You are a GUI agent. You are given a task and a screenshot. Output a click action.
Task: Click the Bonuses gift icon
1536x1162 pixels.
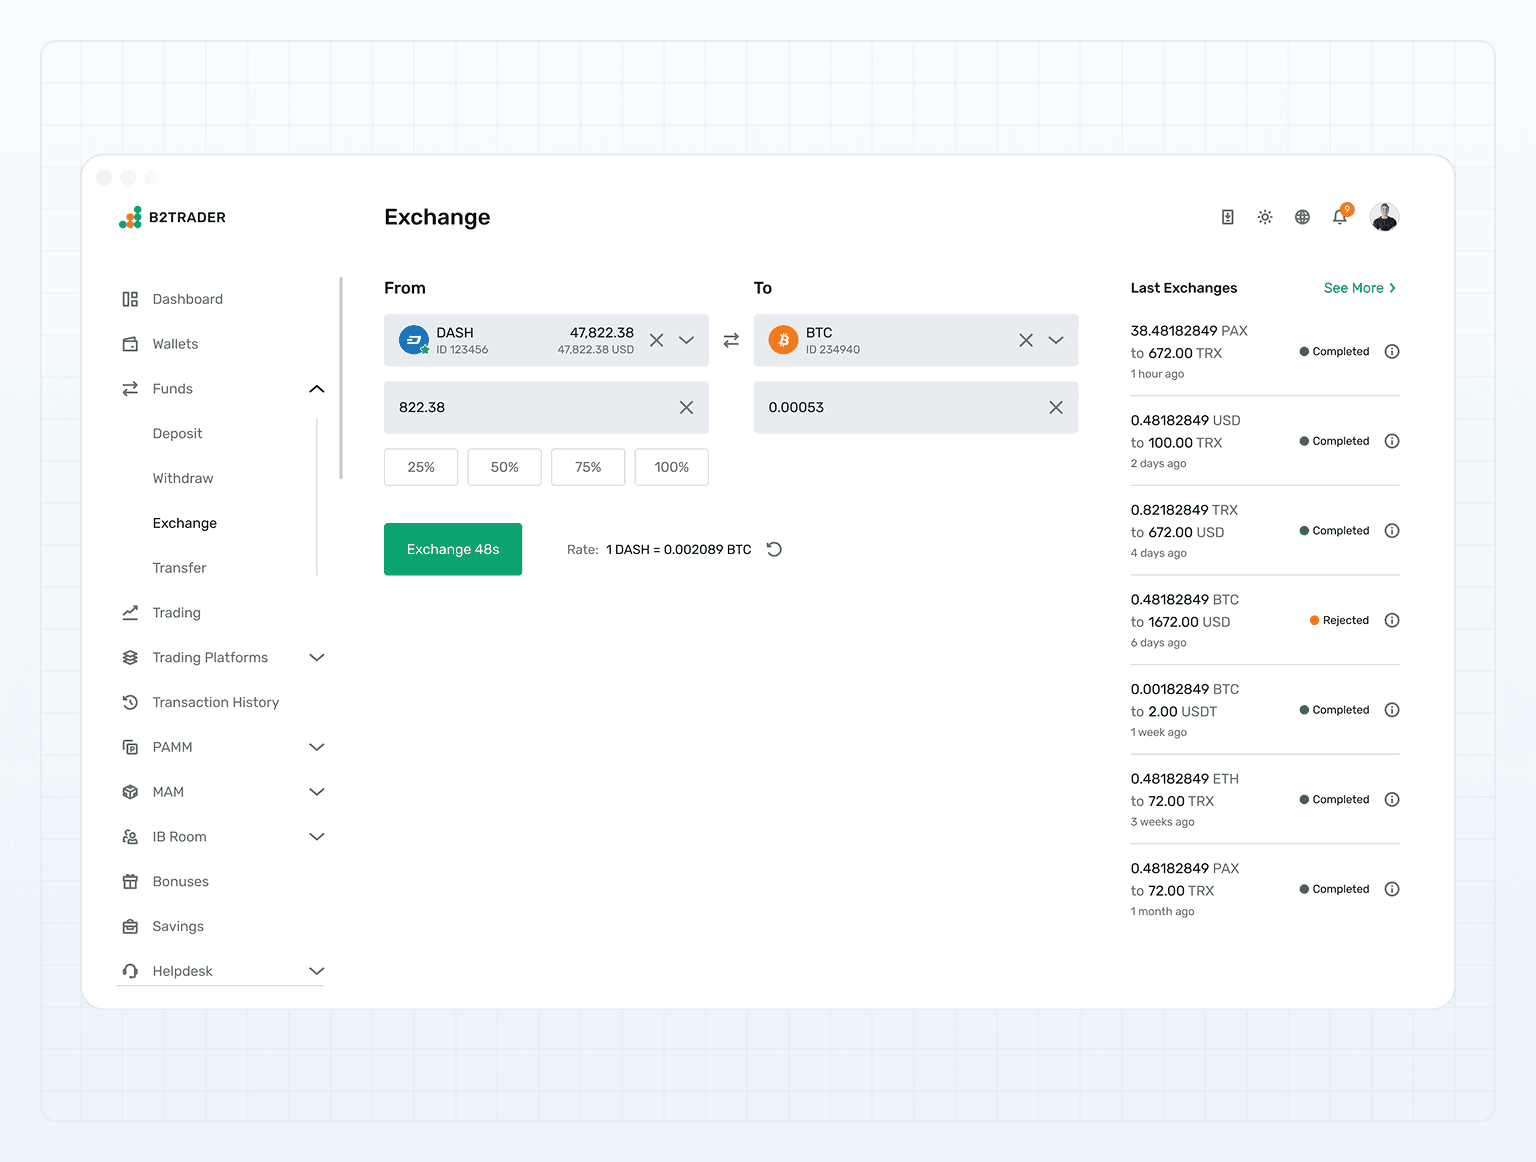tap(130, 882)
